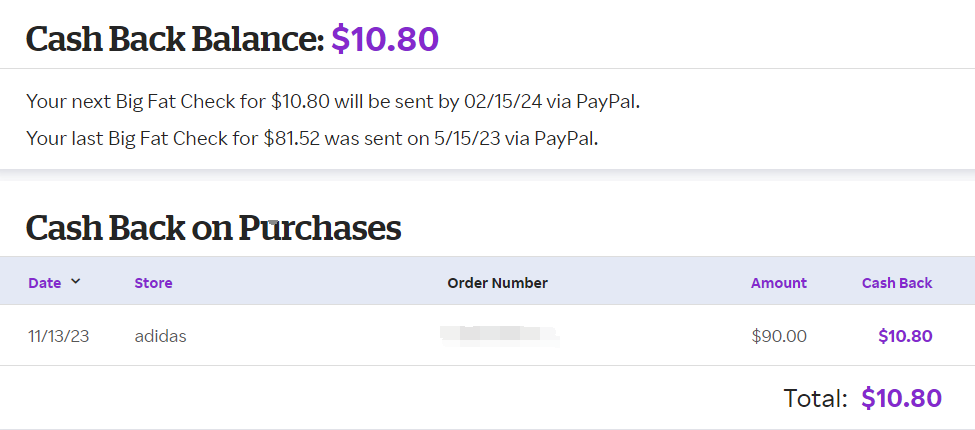Click the Cash Back column header
This screenshot has height=430, width=975.
tap(896, 283)
